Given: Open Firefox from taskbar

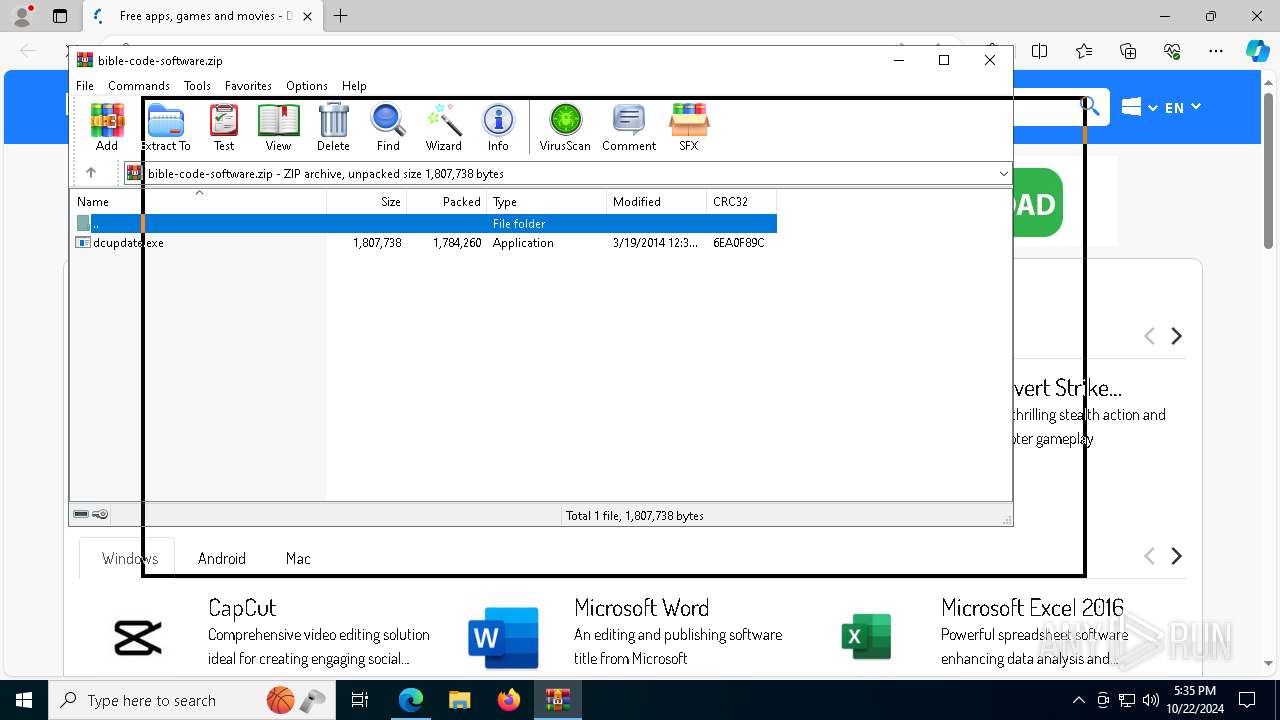Looking at the screenshot, I should 509,700.
